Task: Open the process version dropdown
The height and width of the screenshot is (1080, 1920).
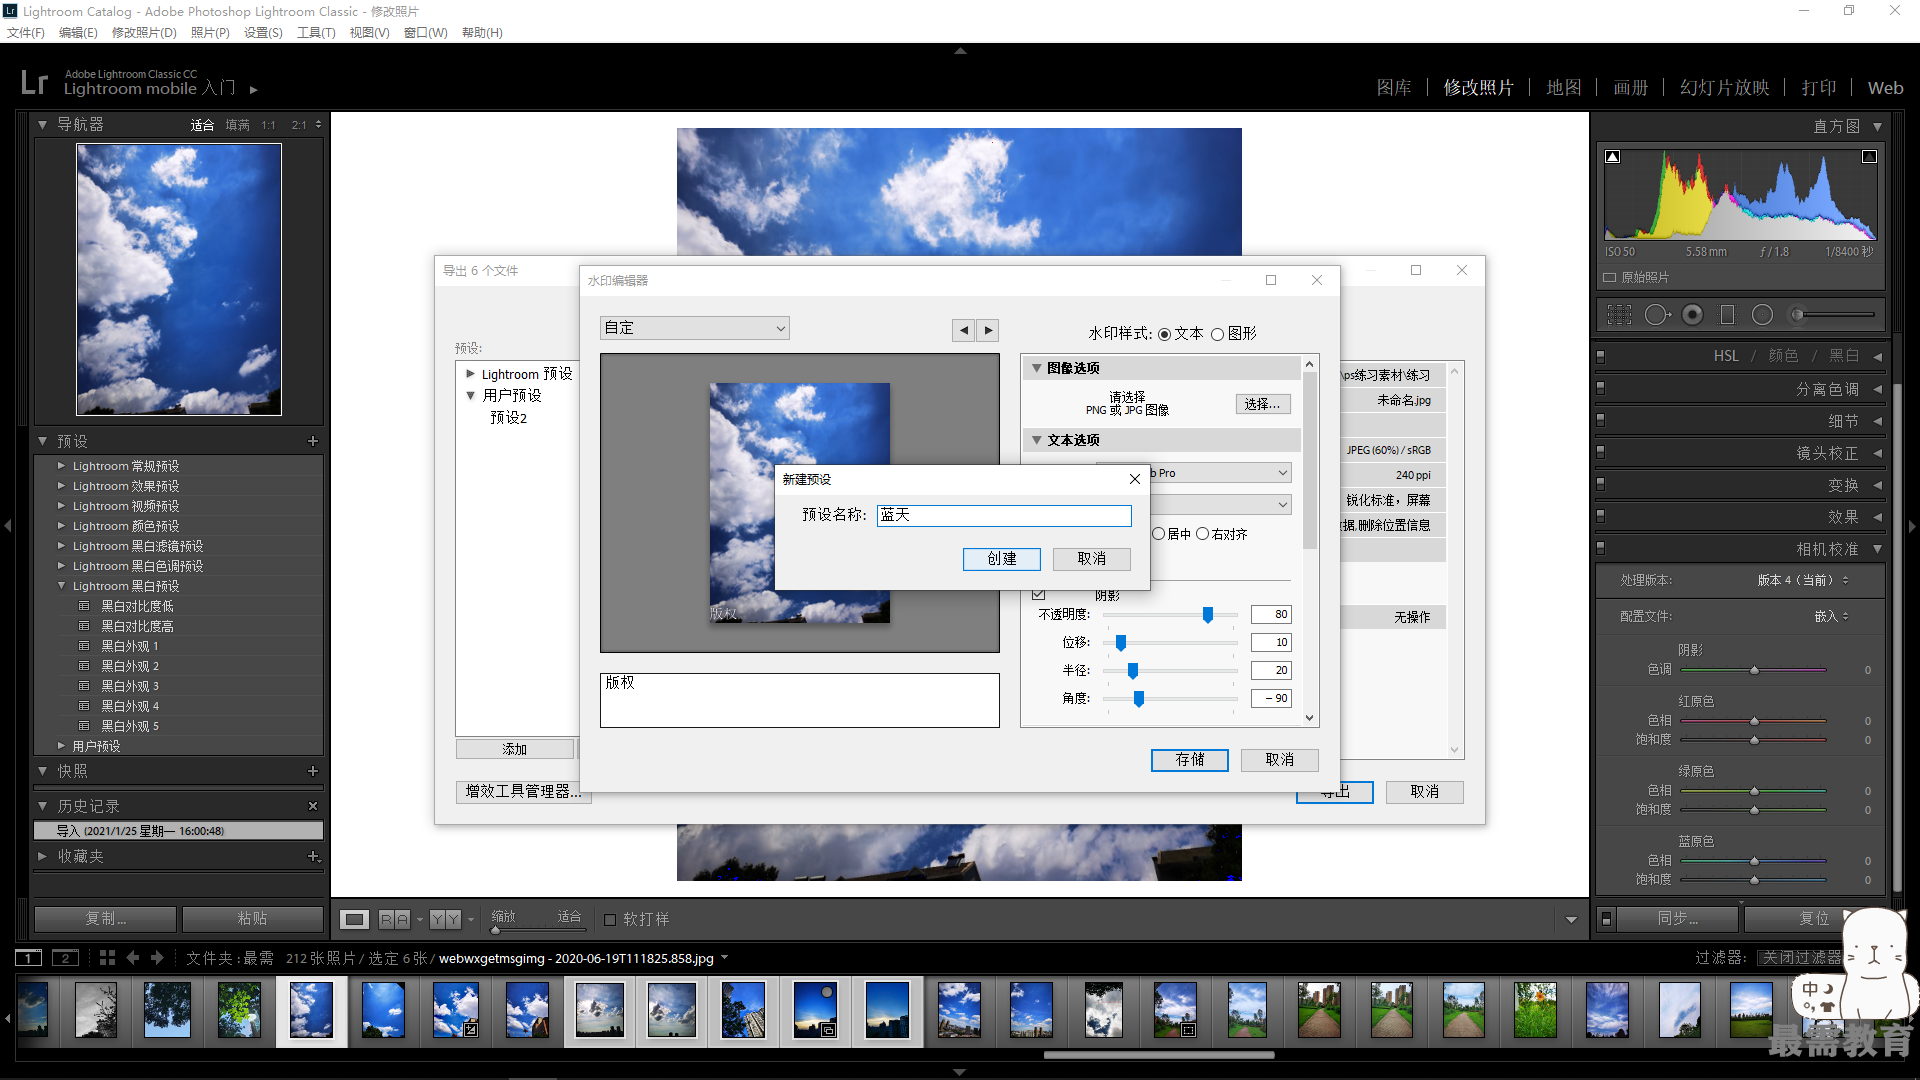Action: [1803, 580]
